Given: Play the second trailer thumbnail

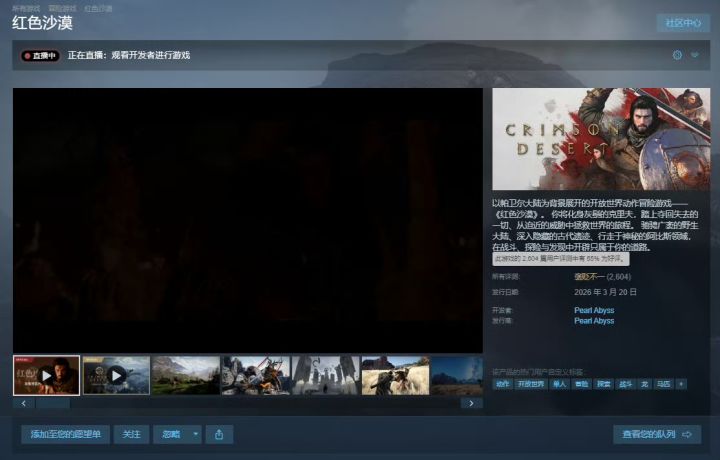Looking at the screenshot, I should pyautogui.click(x=117, y=376).
